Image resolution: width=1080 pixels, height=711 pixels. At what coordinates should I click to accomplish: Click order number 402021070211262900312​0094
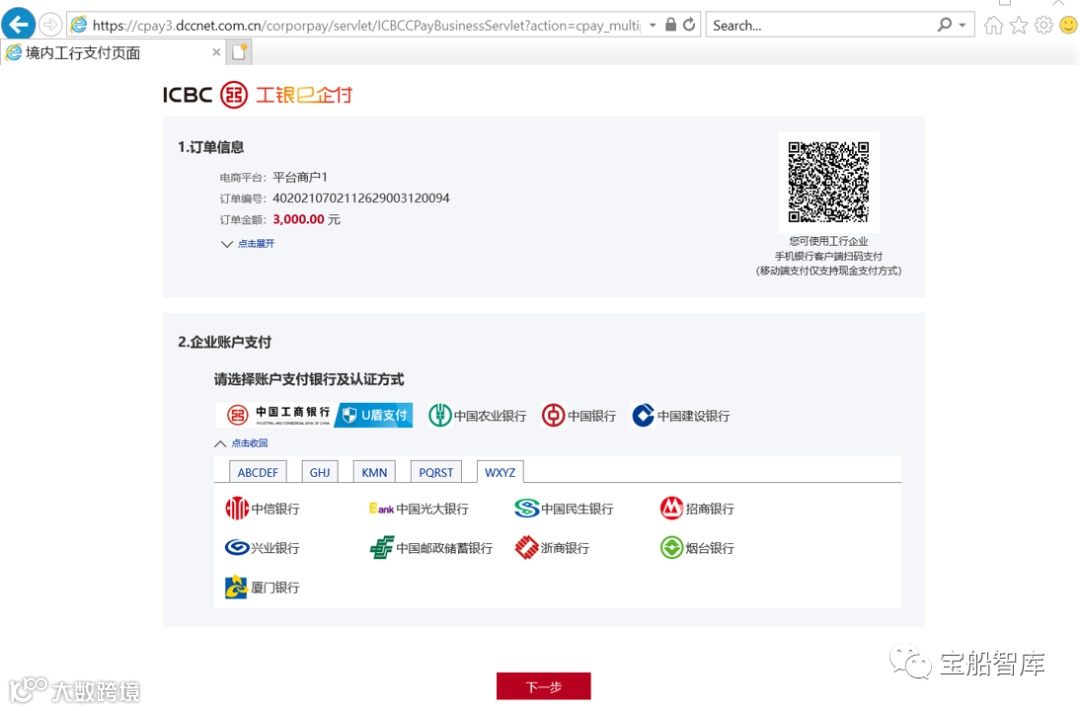point(361,198)
